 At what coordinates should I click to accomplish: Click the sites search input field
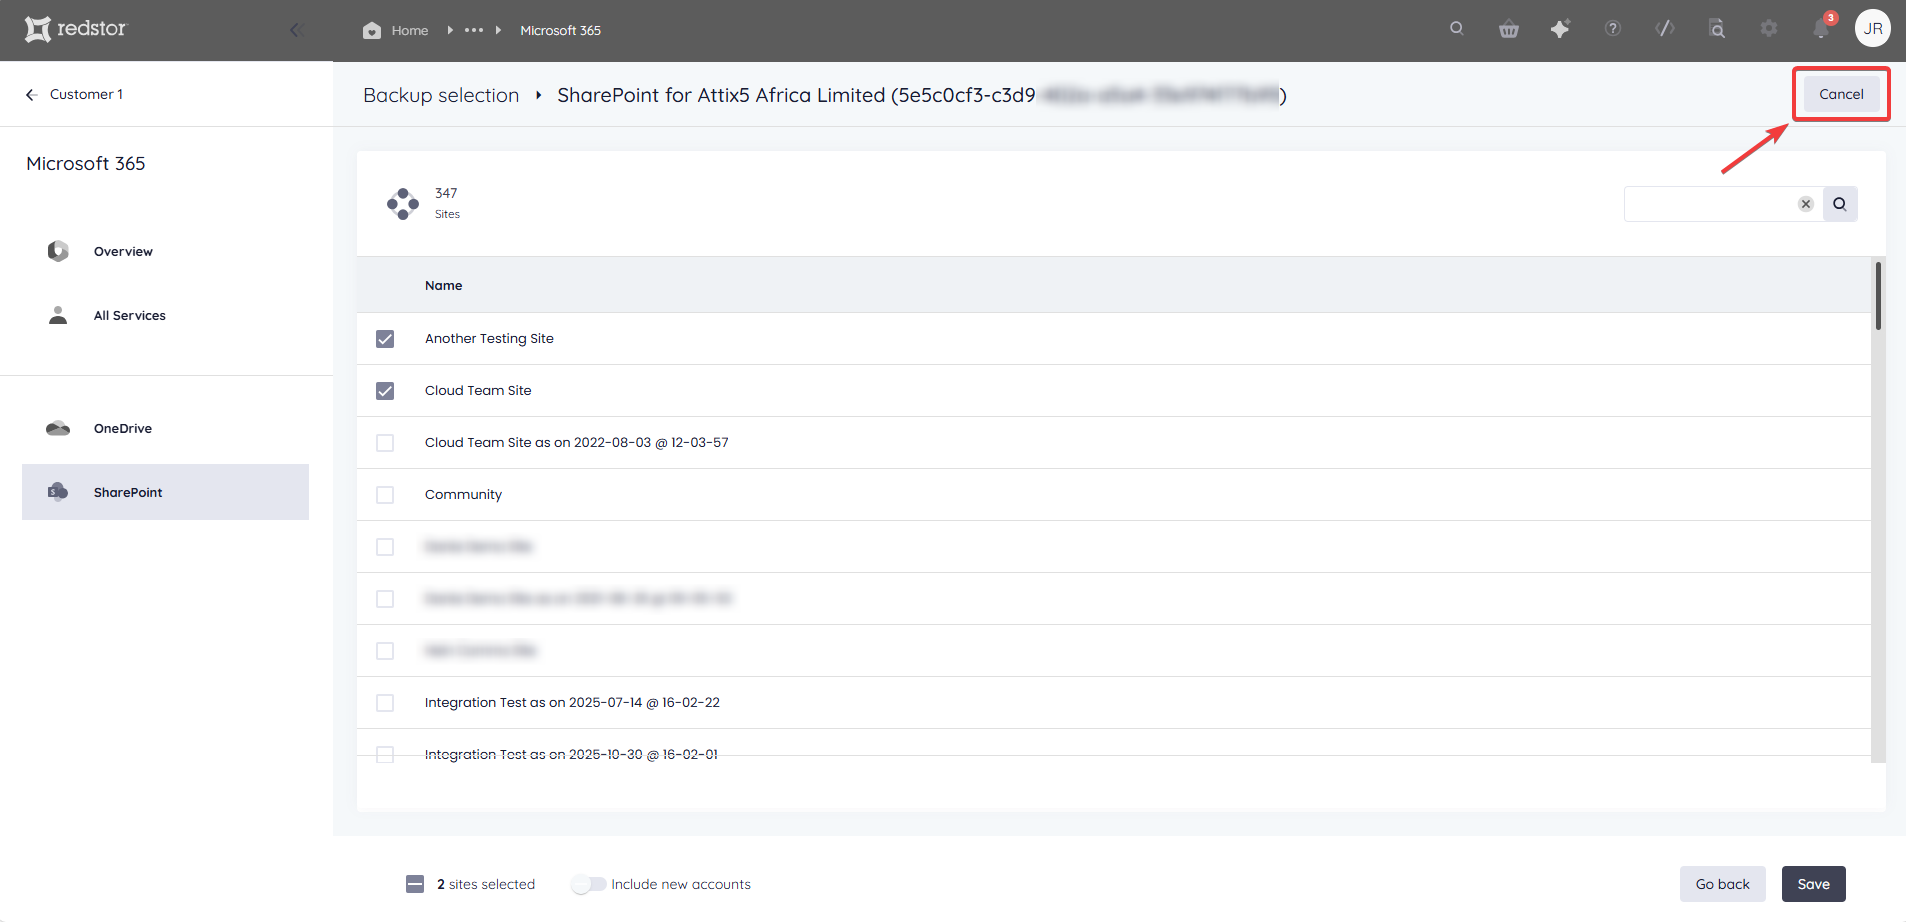(x=1710, y=204)
